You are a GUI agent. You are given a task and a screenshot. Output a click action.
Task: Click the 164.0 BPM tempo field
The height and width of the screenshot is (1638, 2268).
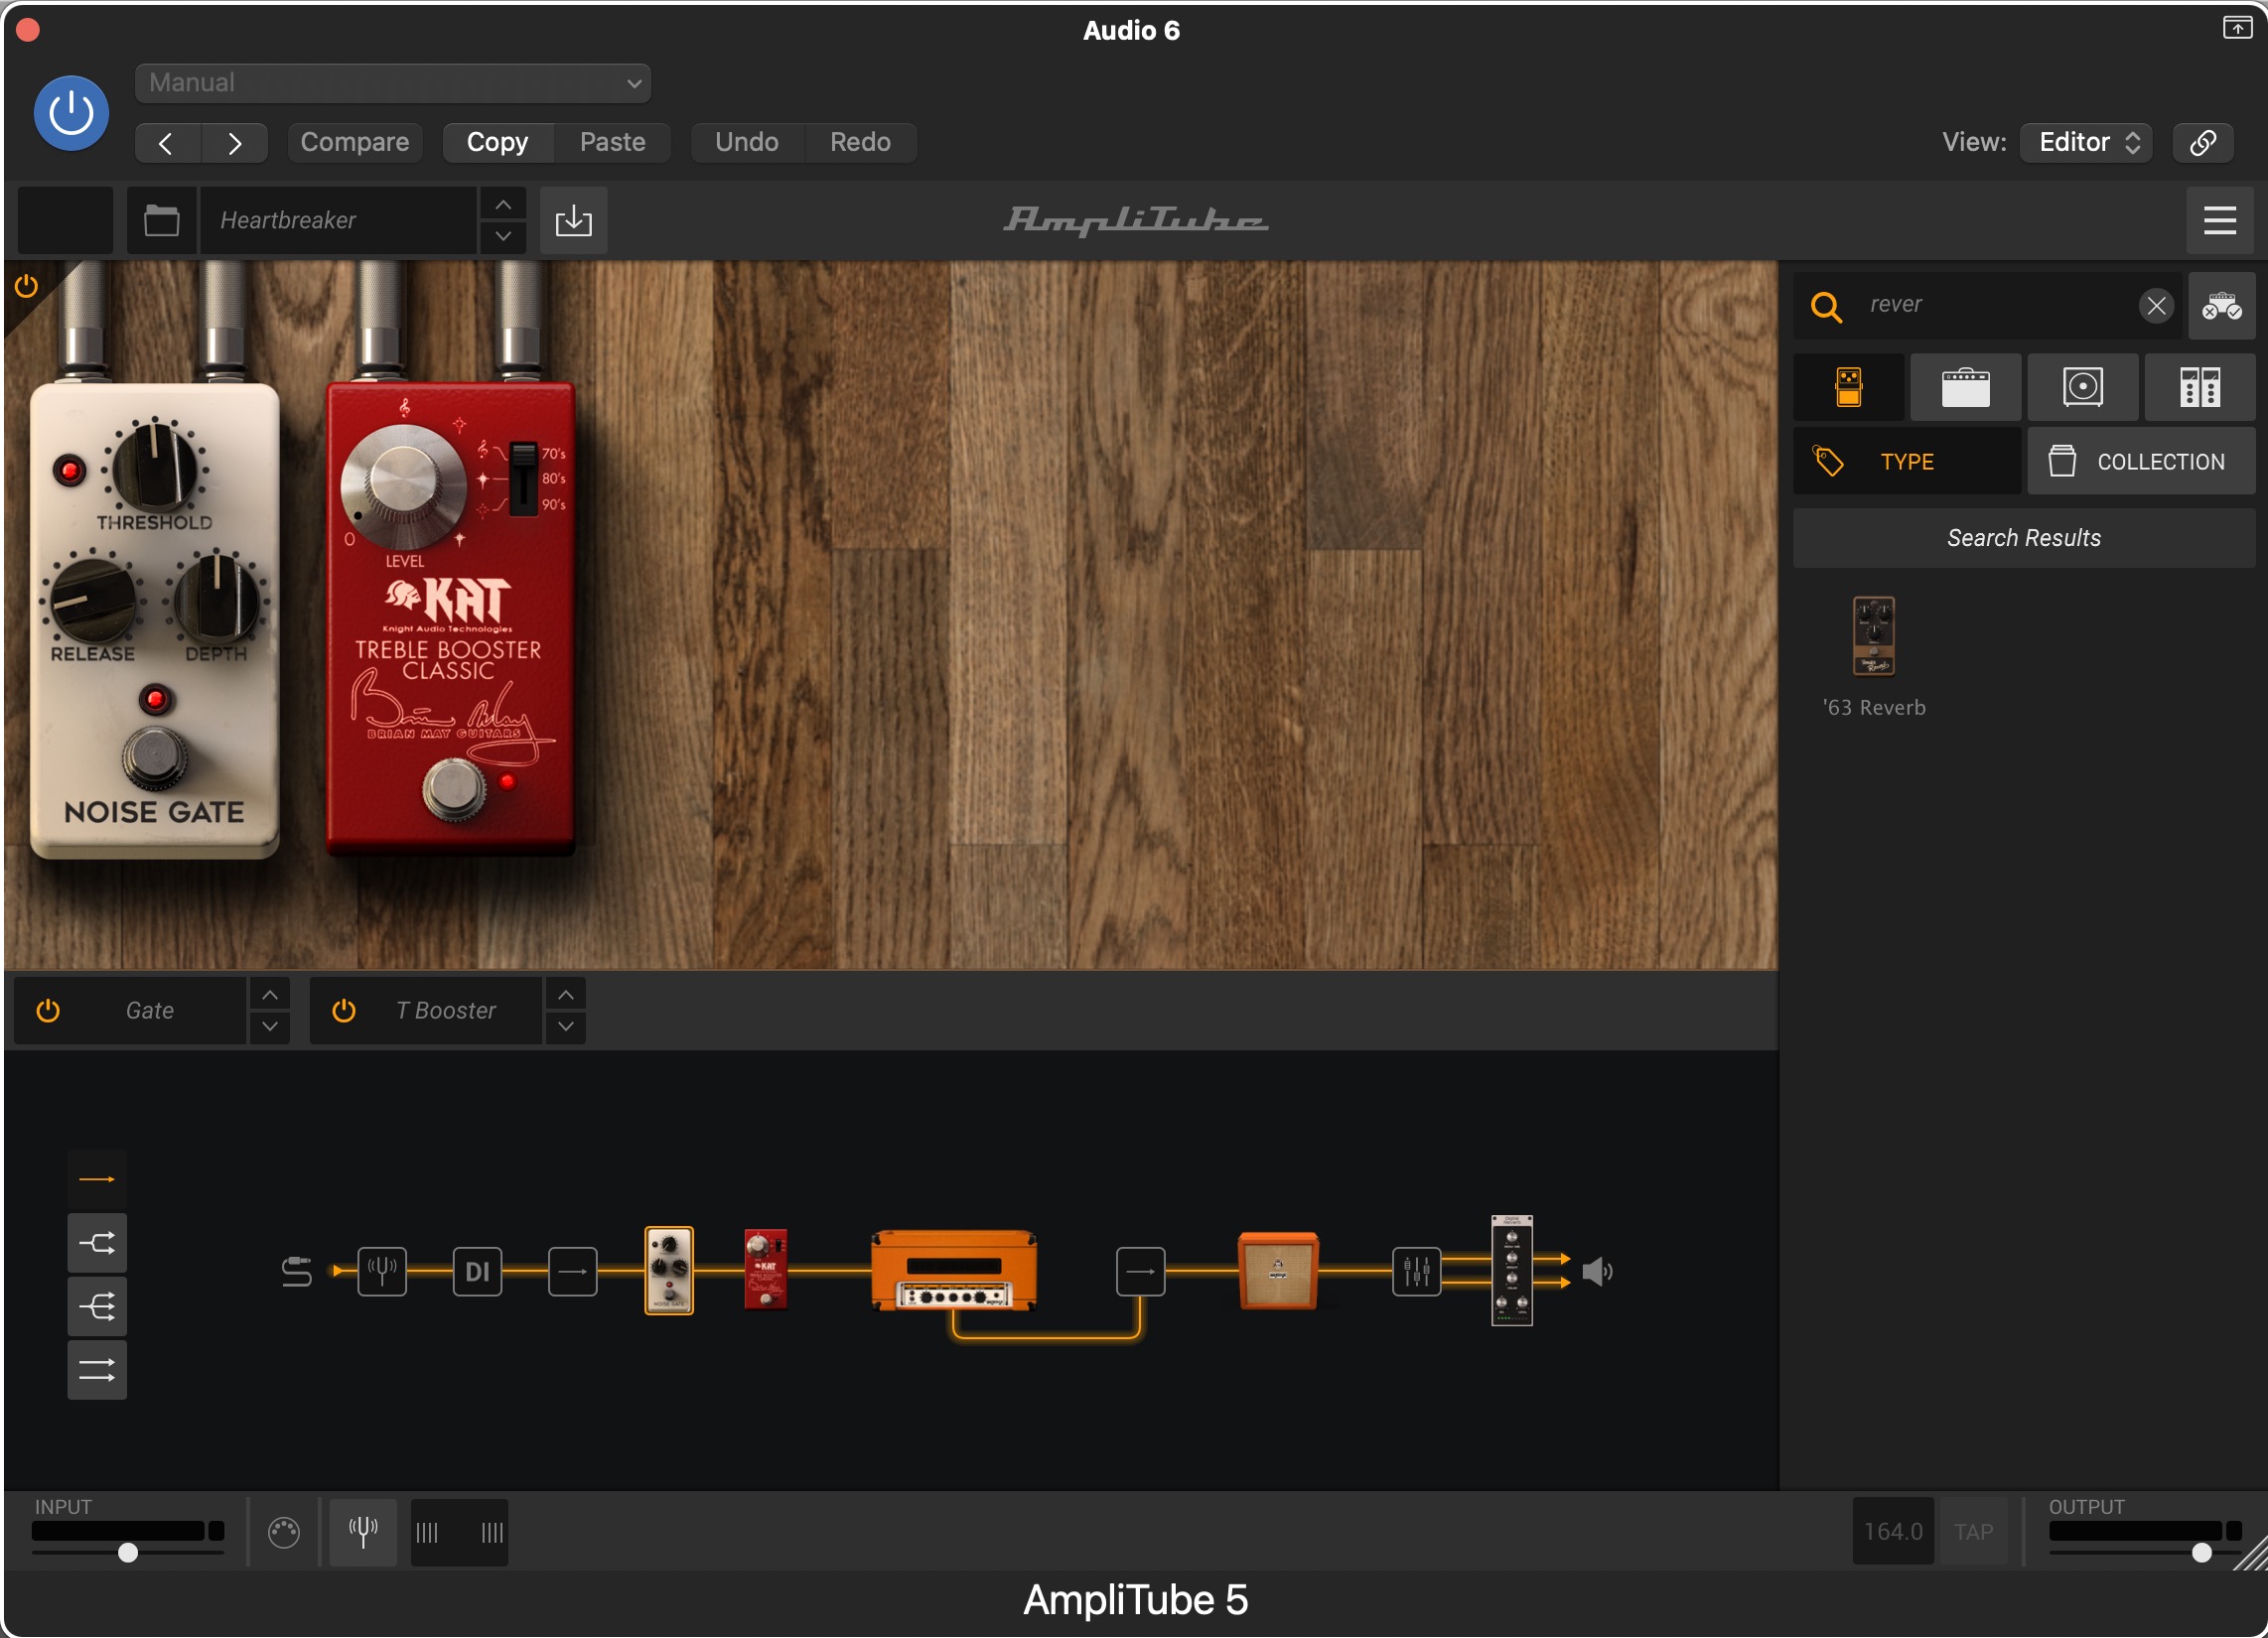coord(1893,1533)
